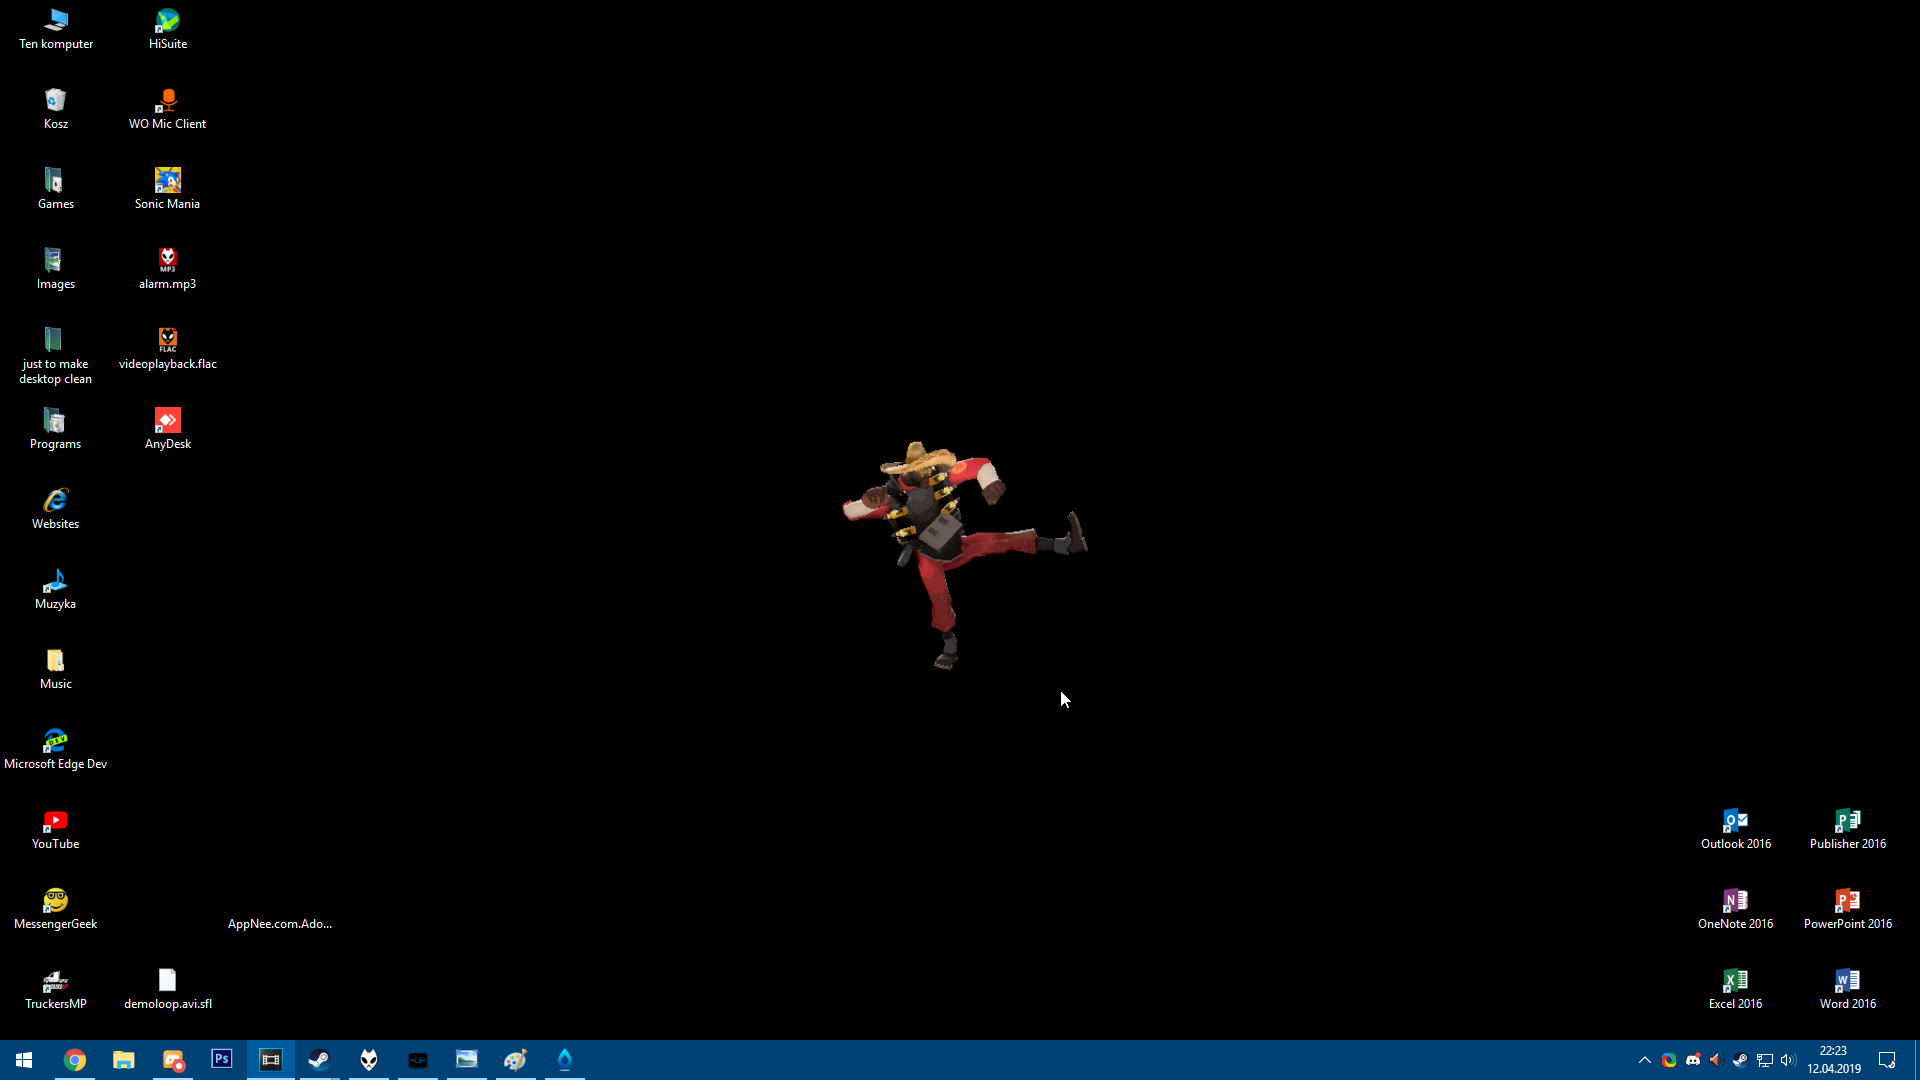
Task: Open the picture viewer taskbar app
Action: pos(467,1060)
